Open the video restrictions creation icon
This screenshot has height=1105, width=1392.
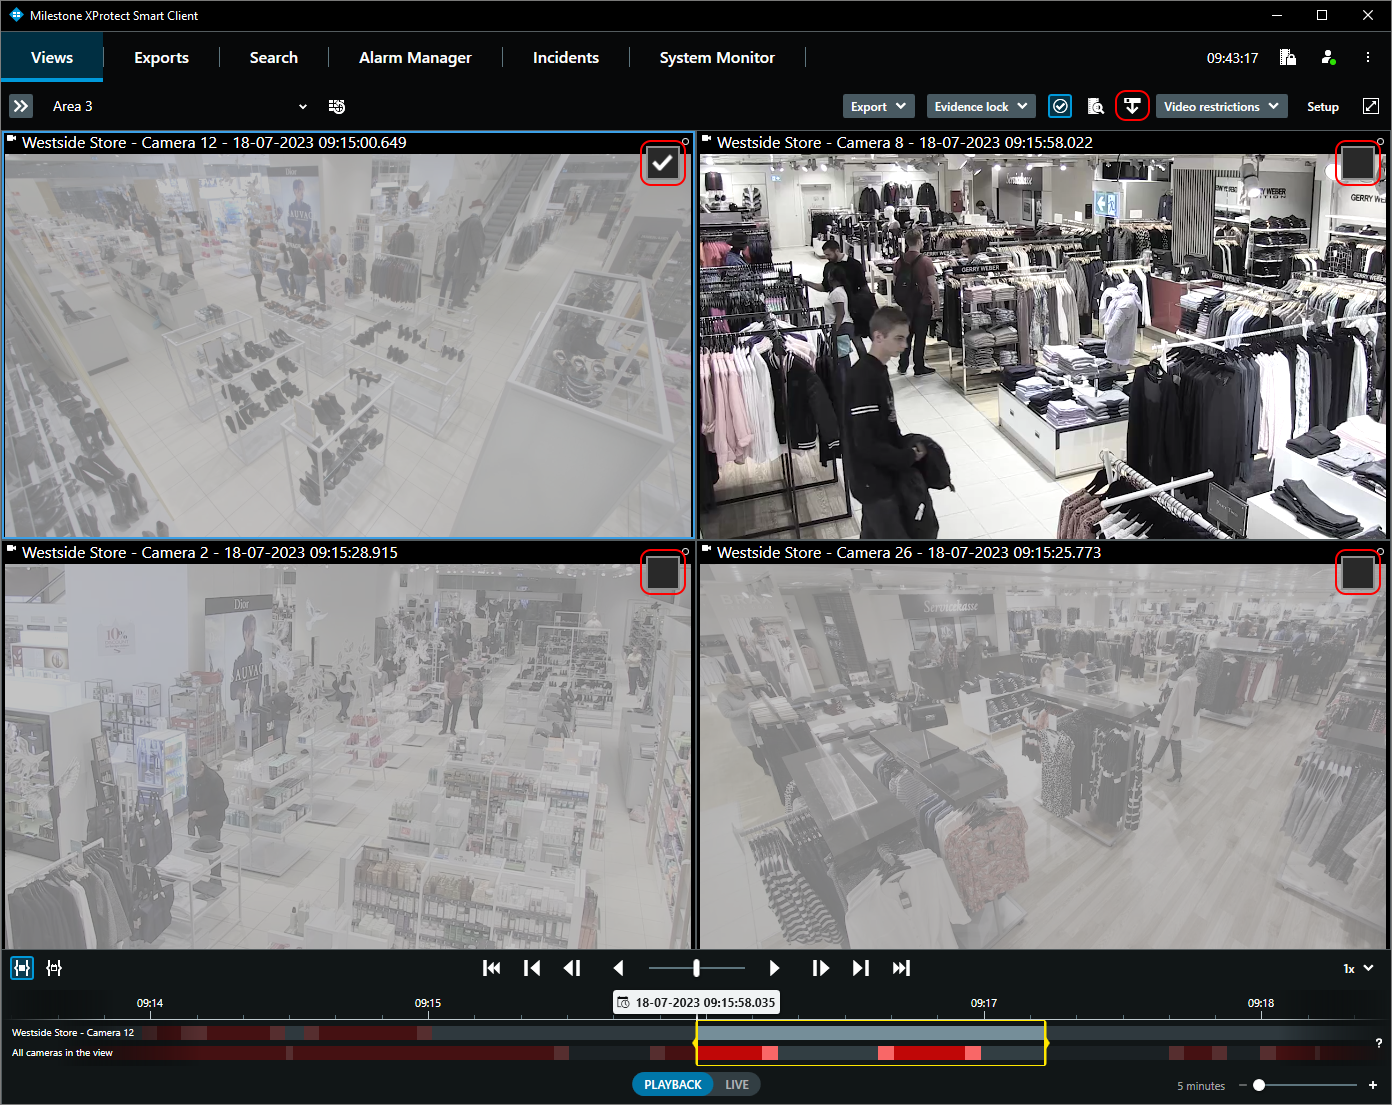(x=1132, y=105)
